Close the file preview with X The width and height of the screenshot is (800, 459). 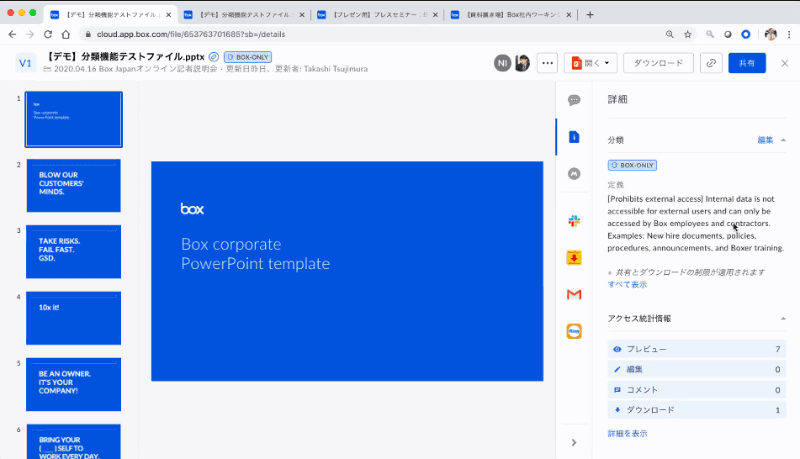pyautogui.click(x=785, y=63)
